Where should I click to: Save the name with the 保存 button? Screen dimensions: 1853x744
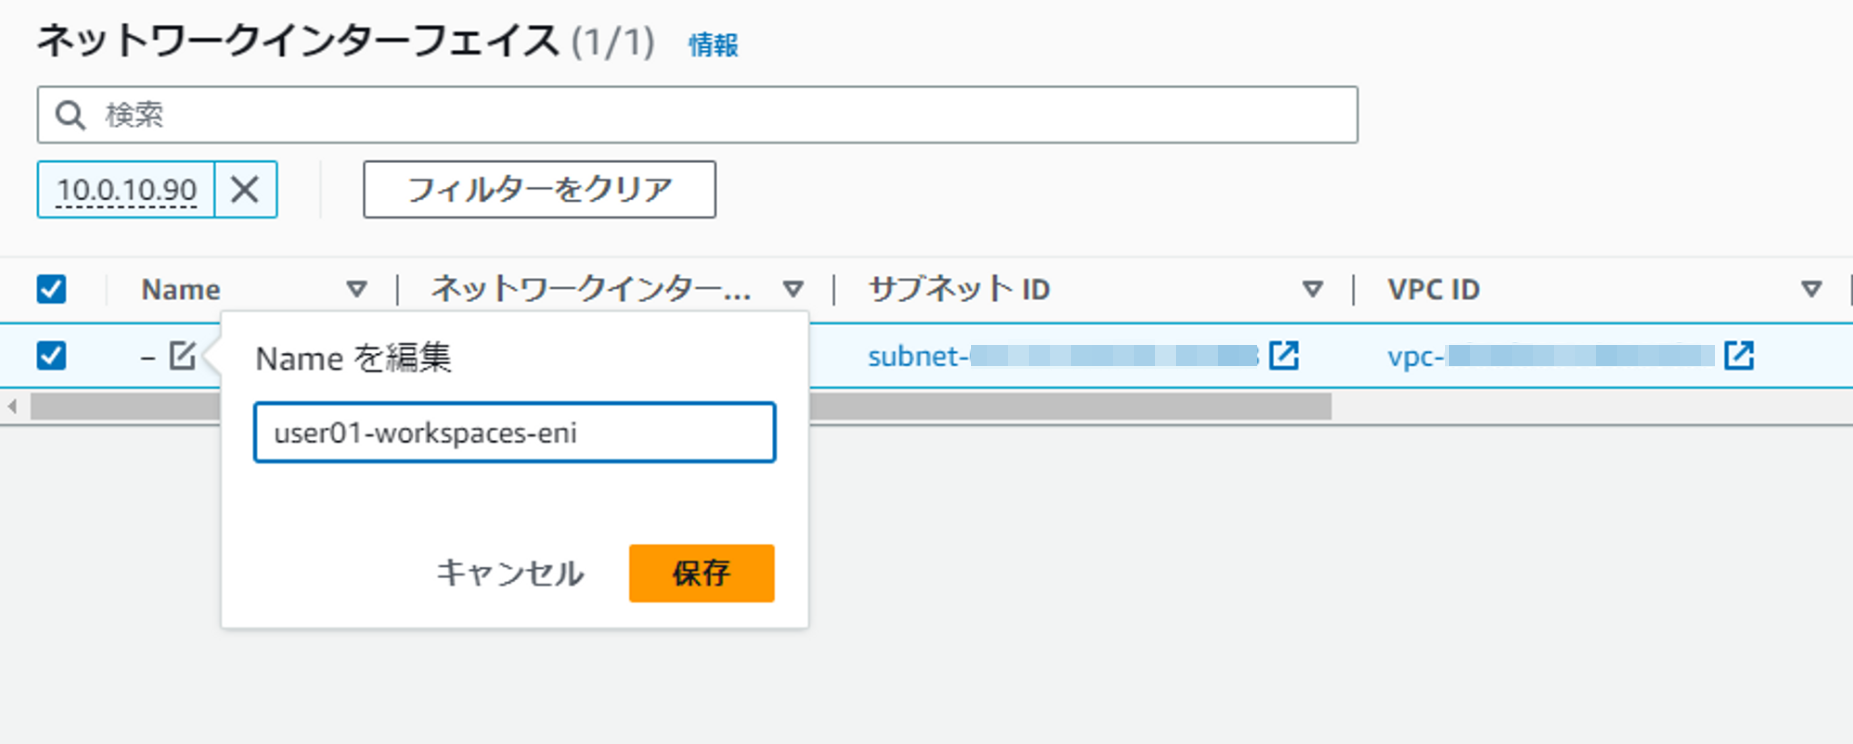pyautogui.click(x=700, y=573)
